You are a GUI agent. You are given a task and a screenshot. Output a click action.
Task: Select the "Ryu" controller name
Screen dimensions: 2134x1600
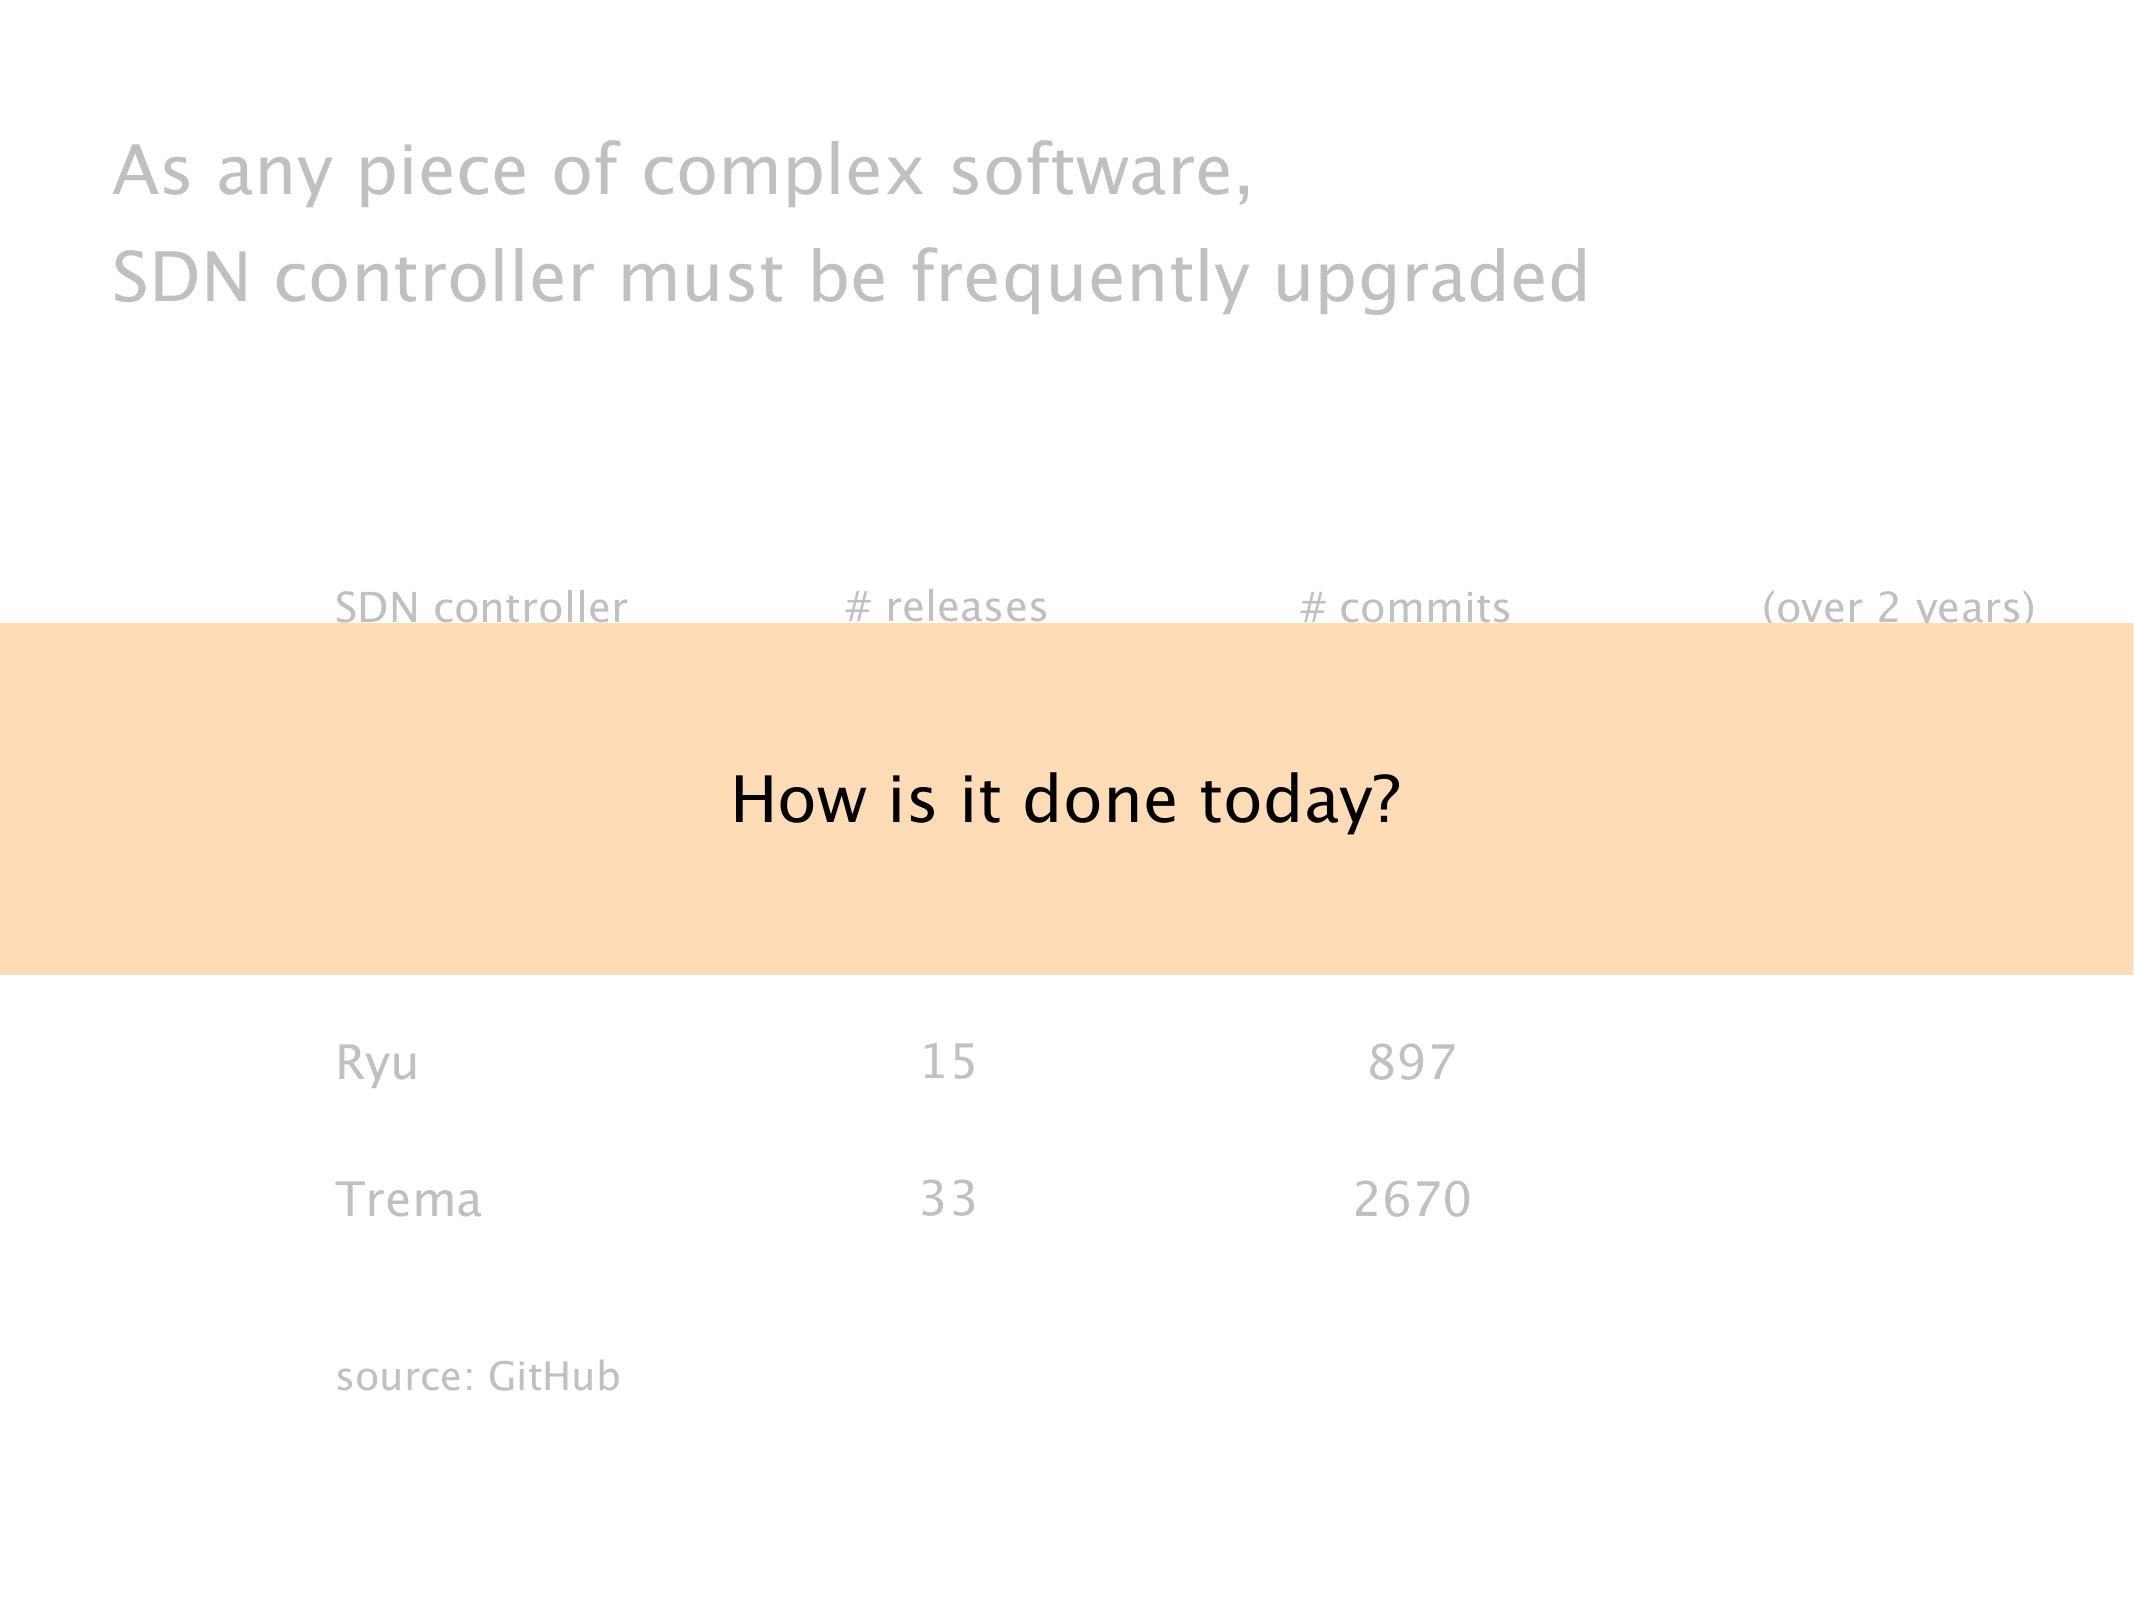pos(377,1062)
